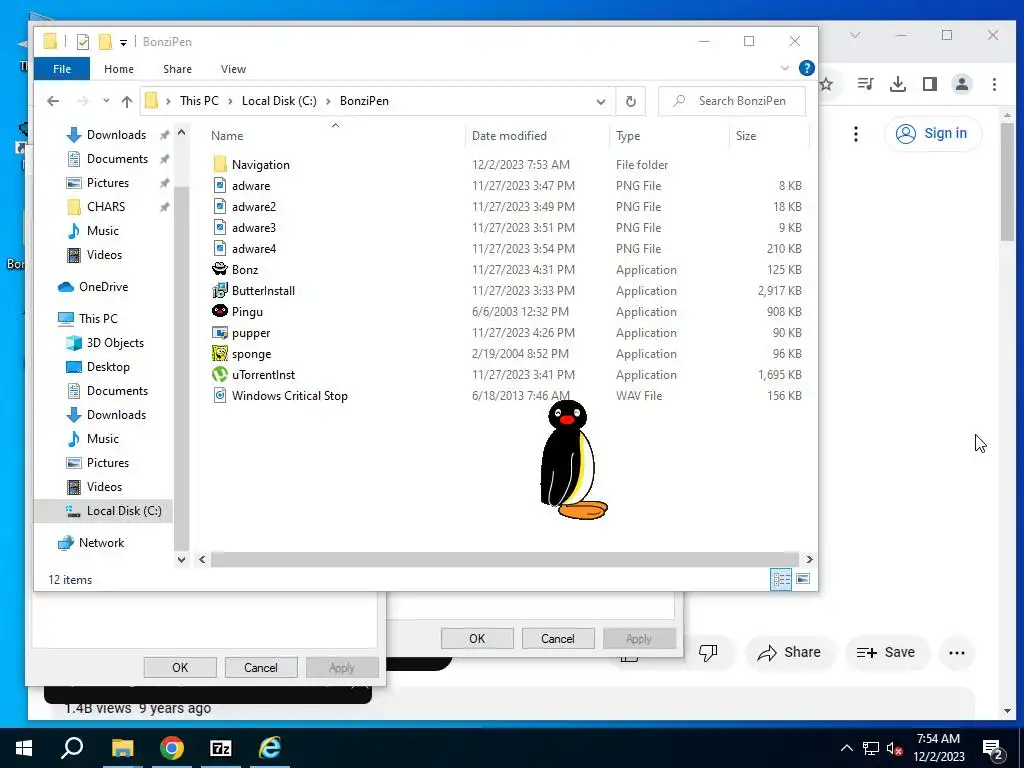This screenshot has width=1024, height=768.
Task: Select the ButterInstall application icon
Action: [220, 291]
